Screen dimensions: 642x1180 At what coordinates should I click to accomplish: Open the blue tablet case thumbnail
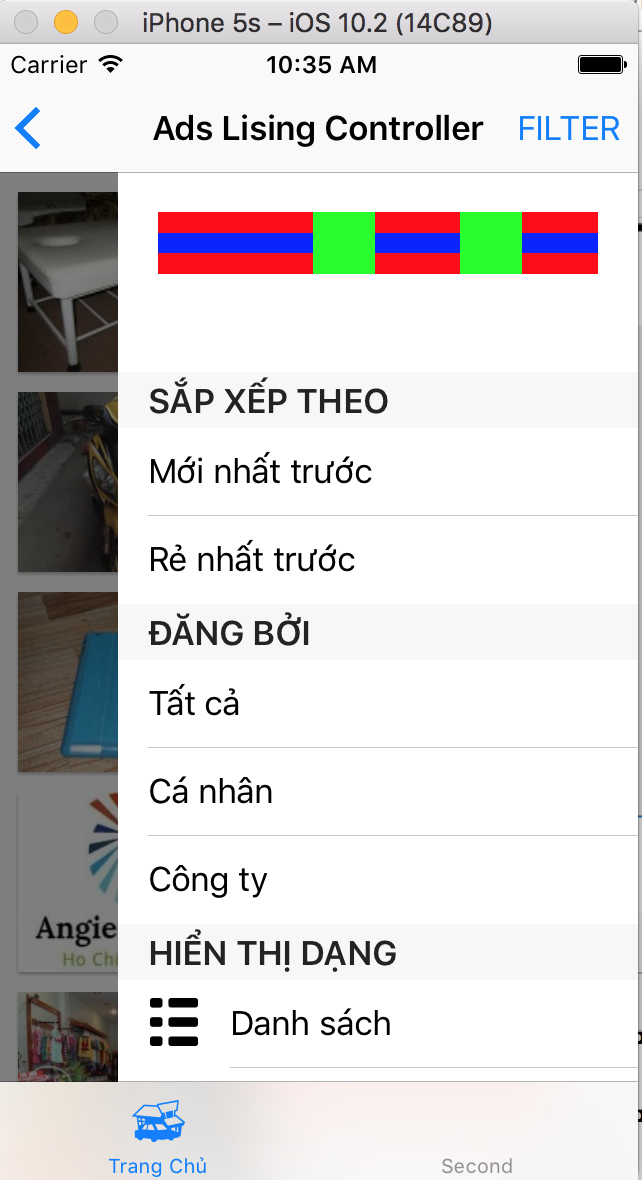pos(68,682)
